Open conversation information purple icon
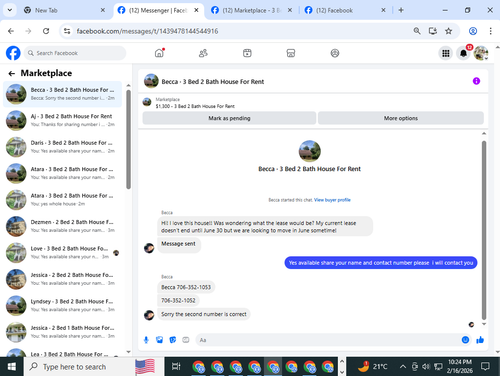Screen dimensions: 500x376 (476, 81)
